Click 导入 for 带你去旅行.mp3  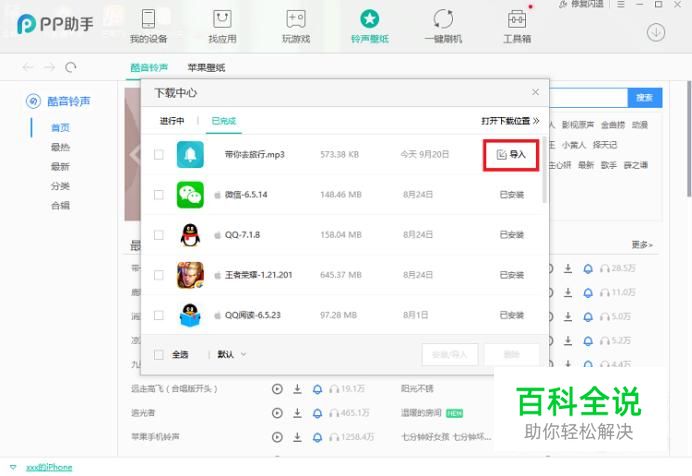(x=511, y=154)
